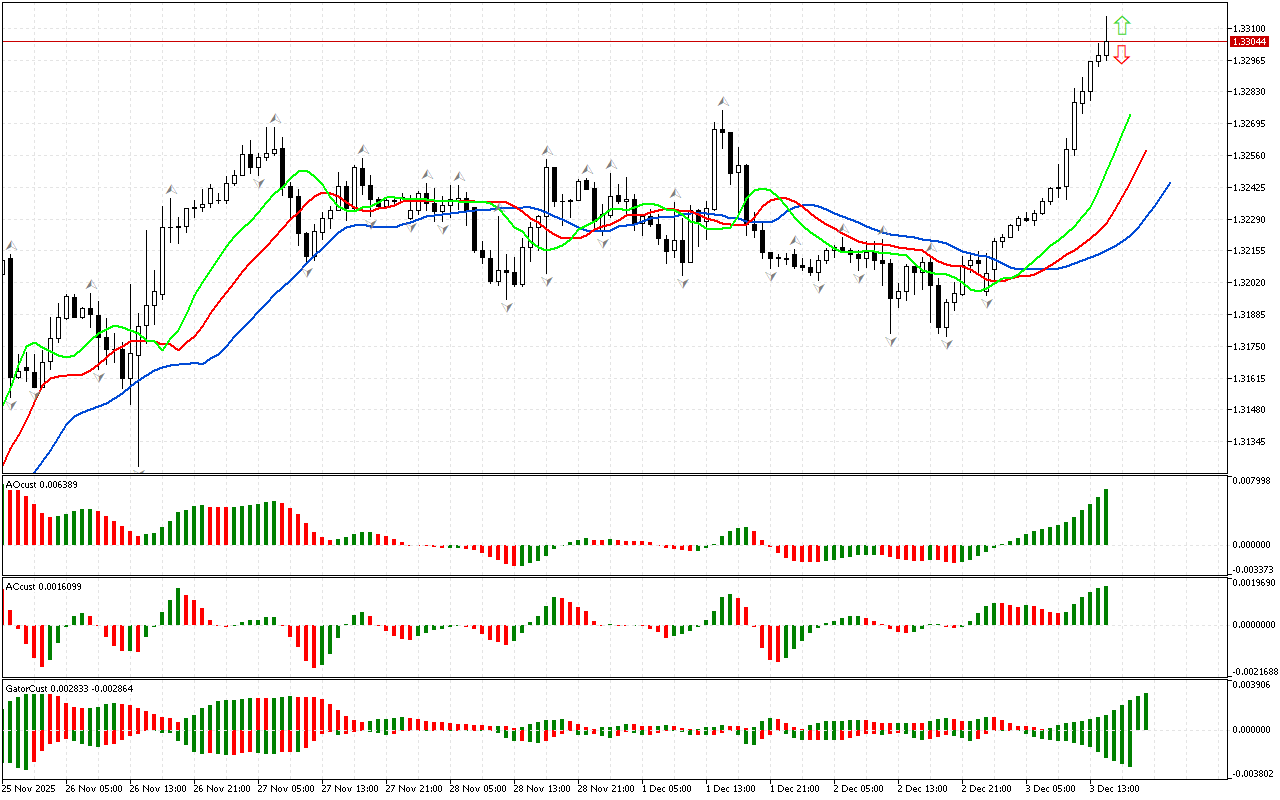Viewport: 1280px width, 800px height.
Task: Select the down fractal under 2 Dec 13:00 low
Action: coord(945,343)
